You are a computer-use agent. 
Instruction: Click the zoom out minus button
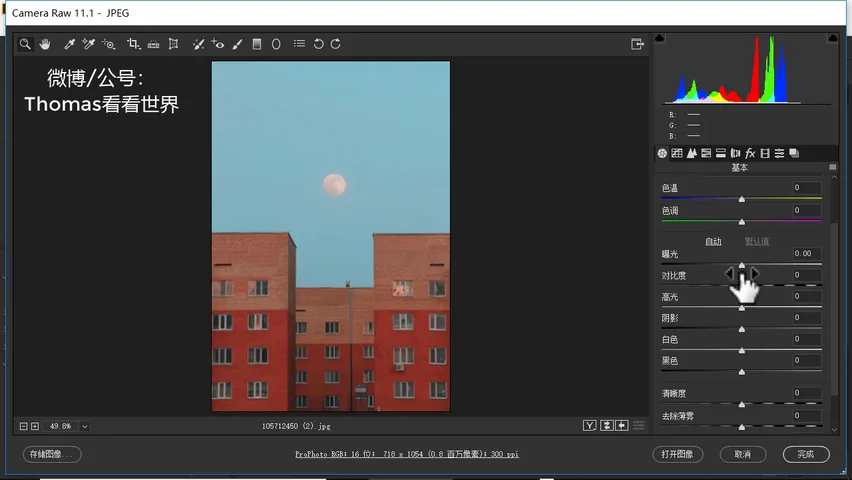coord(23,426)
